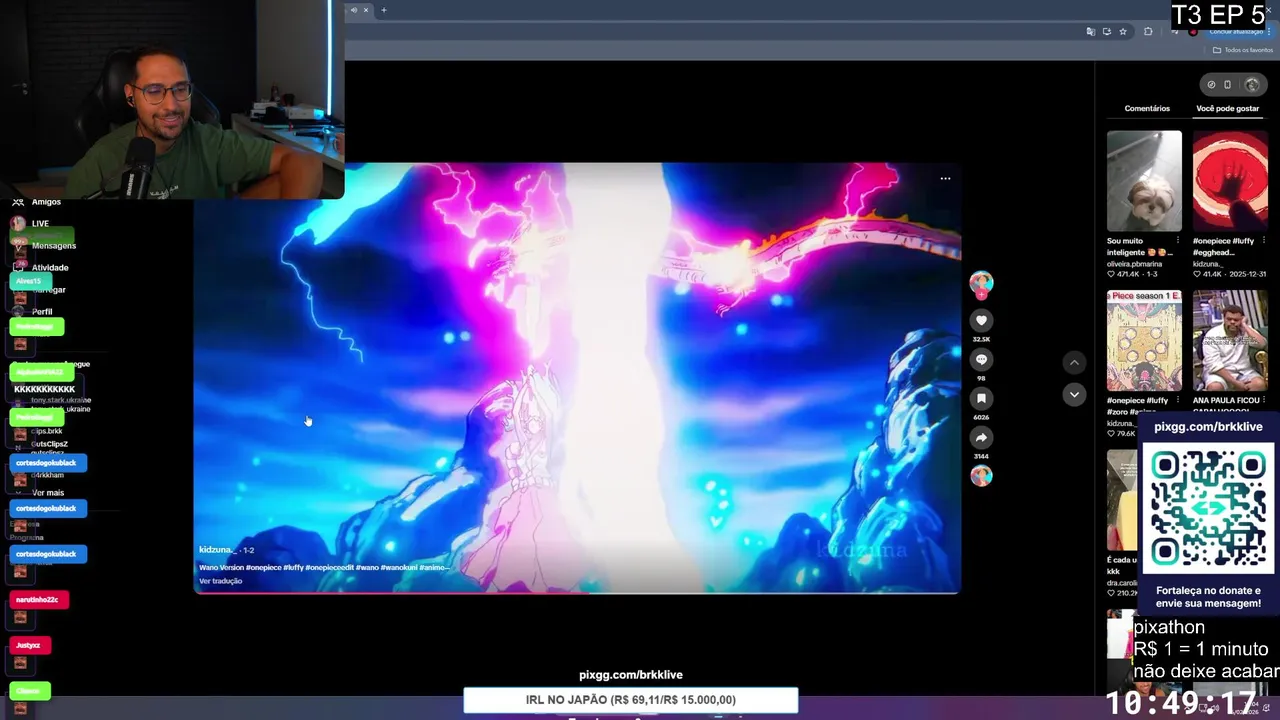This screenshot has height=720, width=1280.
Task: Click the install app icon in address bar
Action: (x=1107, y=31)
